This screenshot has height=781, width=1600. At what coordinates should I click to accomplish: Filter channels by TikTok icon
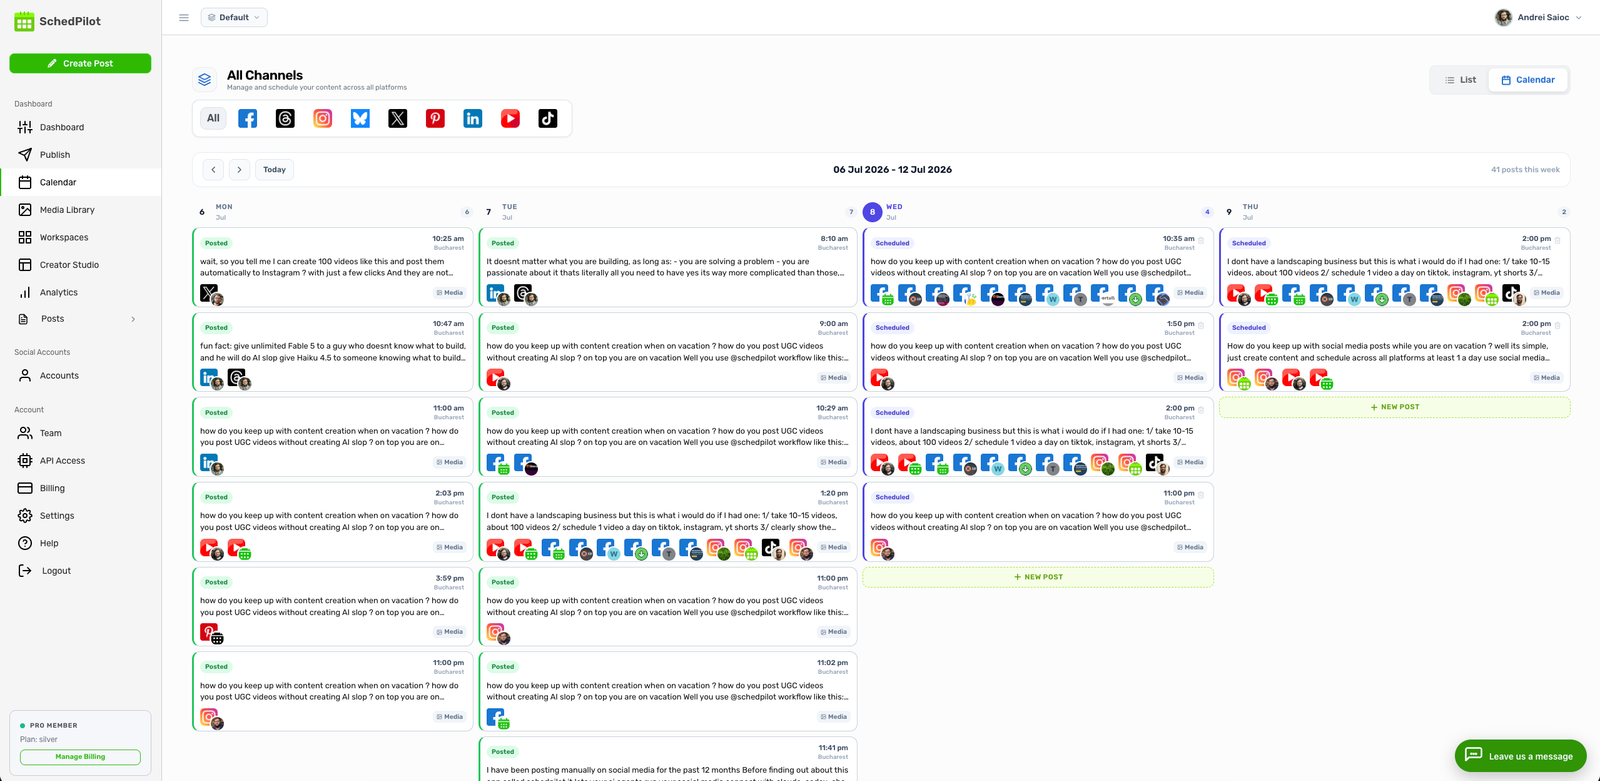click(x=548, y=118)
